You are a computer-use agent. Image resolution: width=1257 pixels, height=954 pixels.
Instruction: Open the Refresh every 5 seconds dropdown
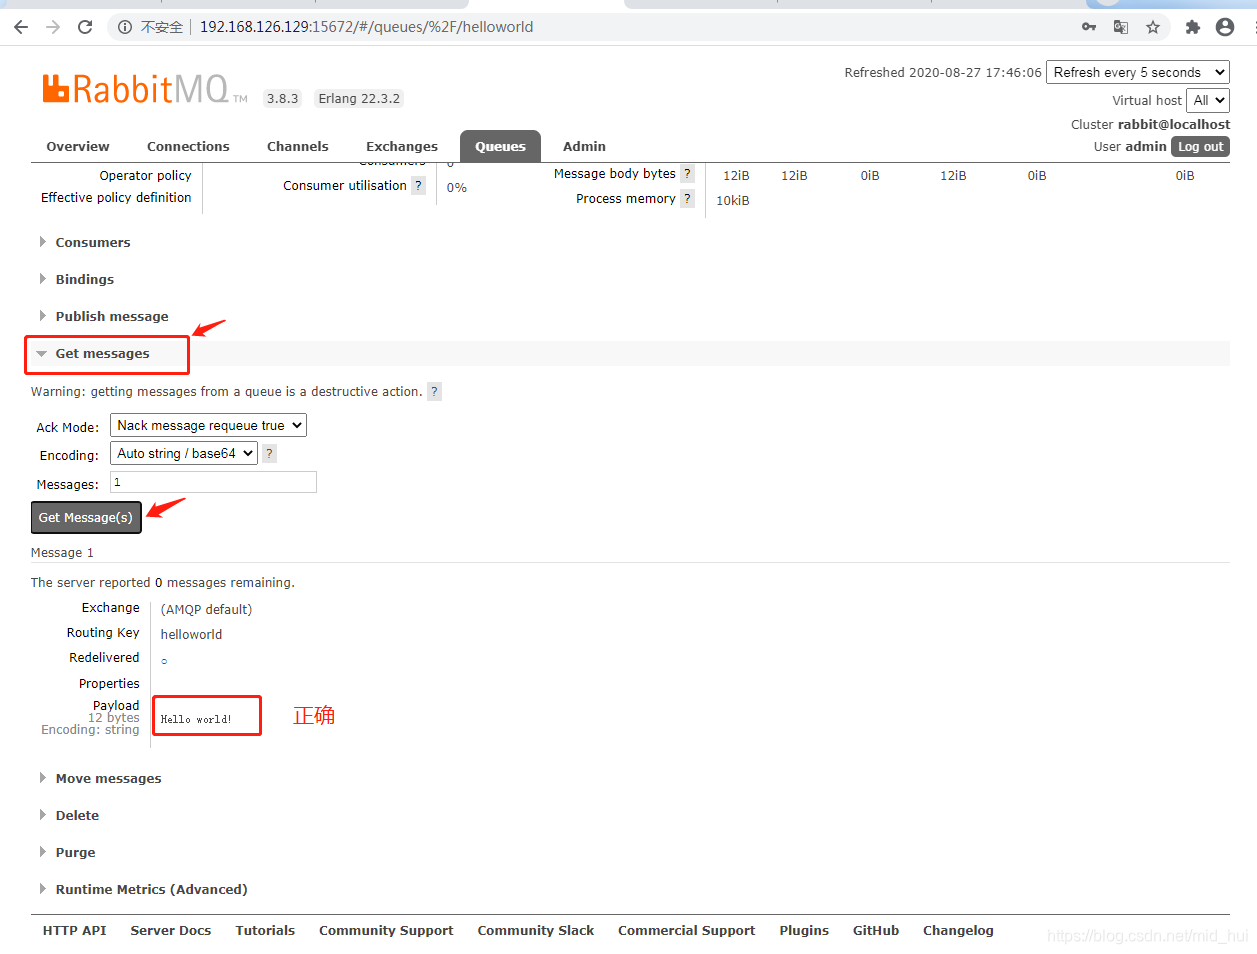(x=1138, y=72)
